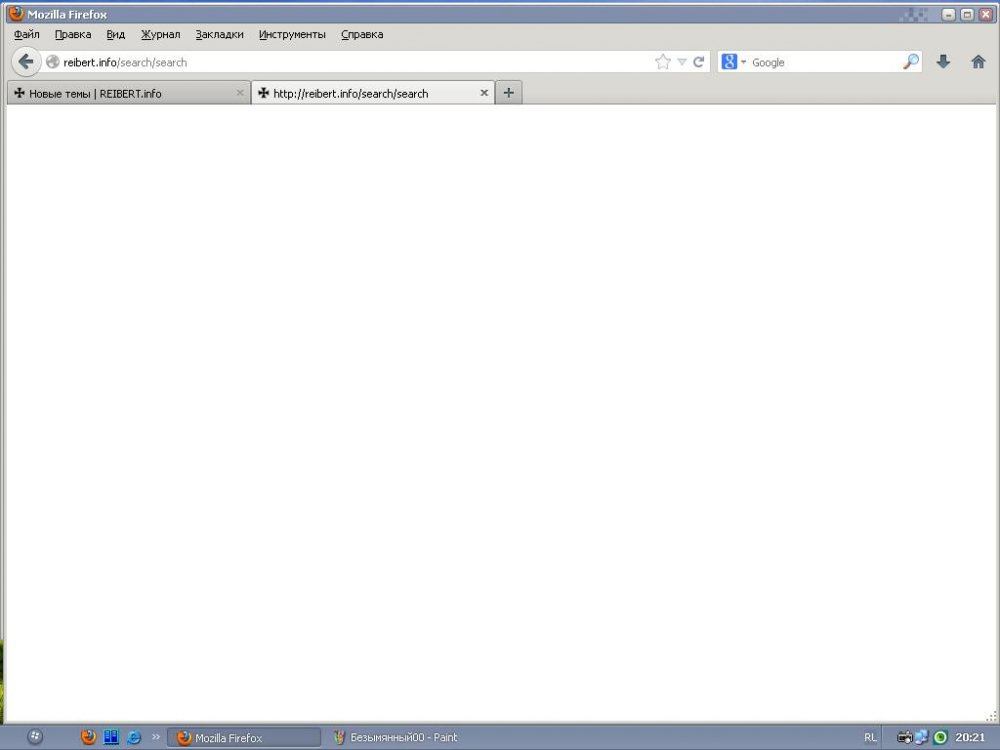Image resolution: width=1000 pixels, height=750 pixels.
Task: Click the printer-like device tray icon
Action: (904, 737)
